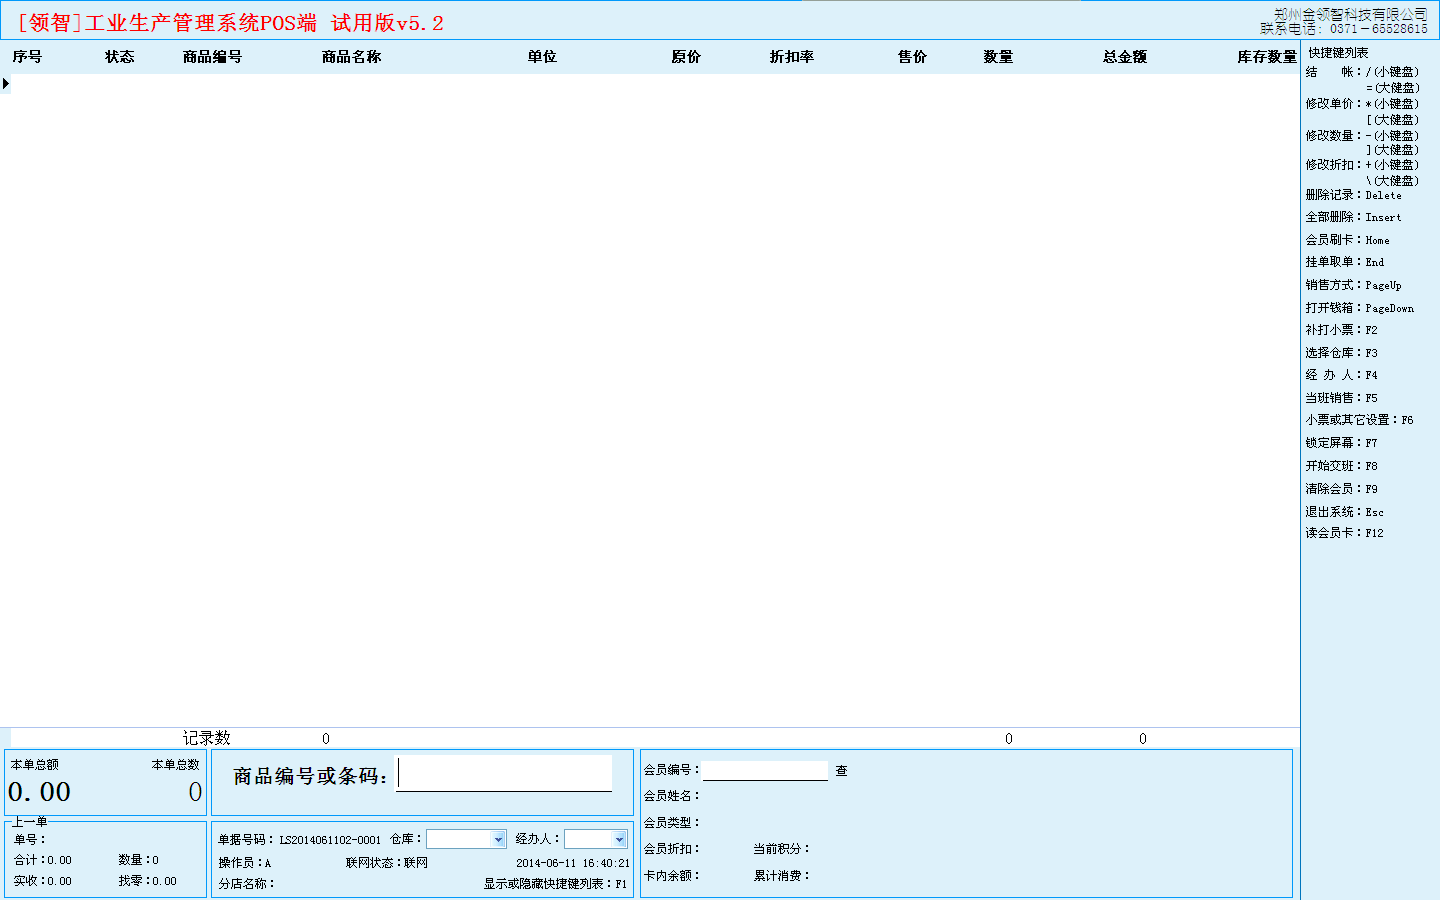This screenshot has height=900, width=1440.
Task: Click the 删除记录 Delete shortcut entry
Action: pyautogui.click(x=1353, y=195)
